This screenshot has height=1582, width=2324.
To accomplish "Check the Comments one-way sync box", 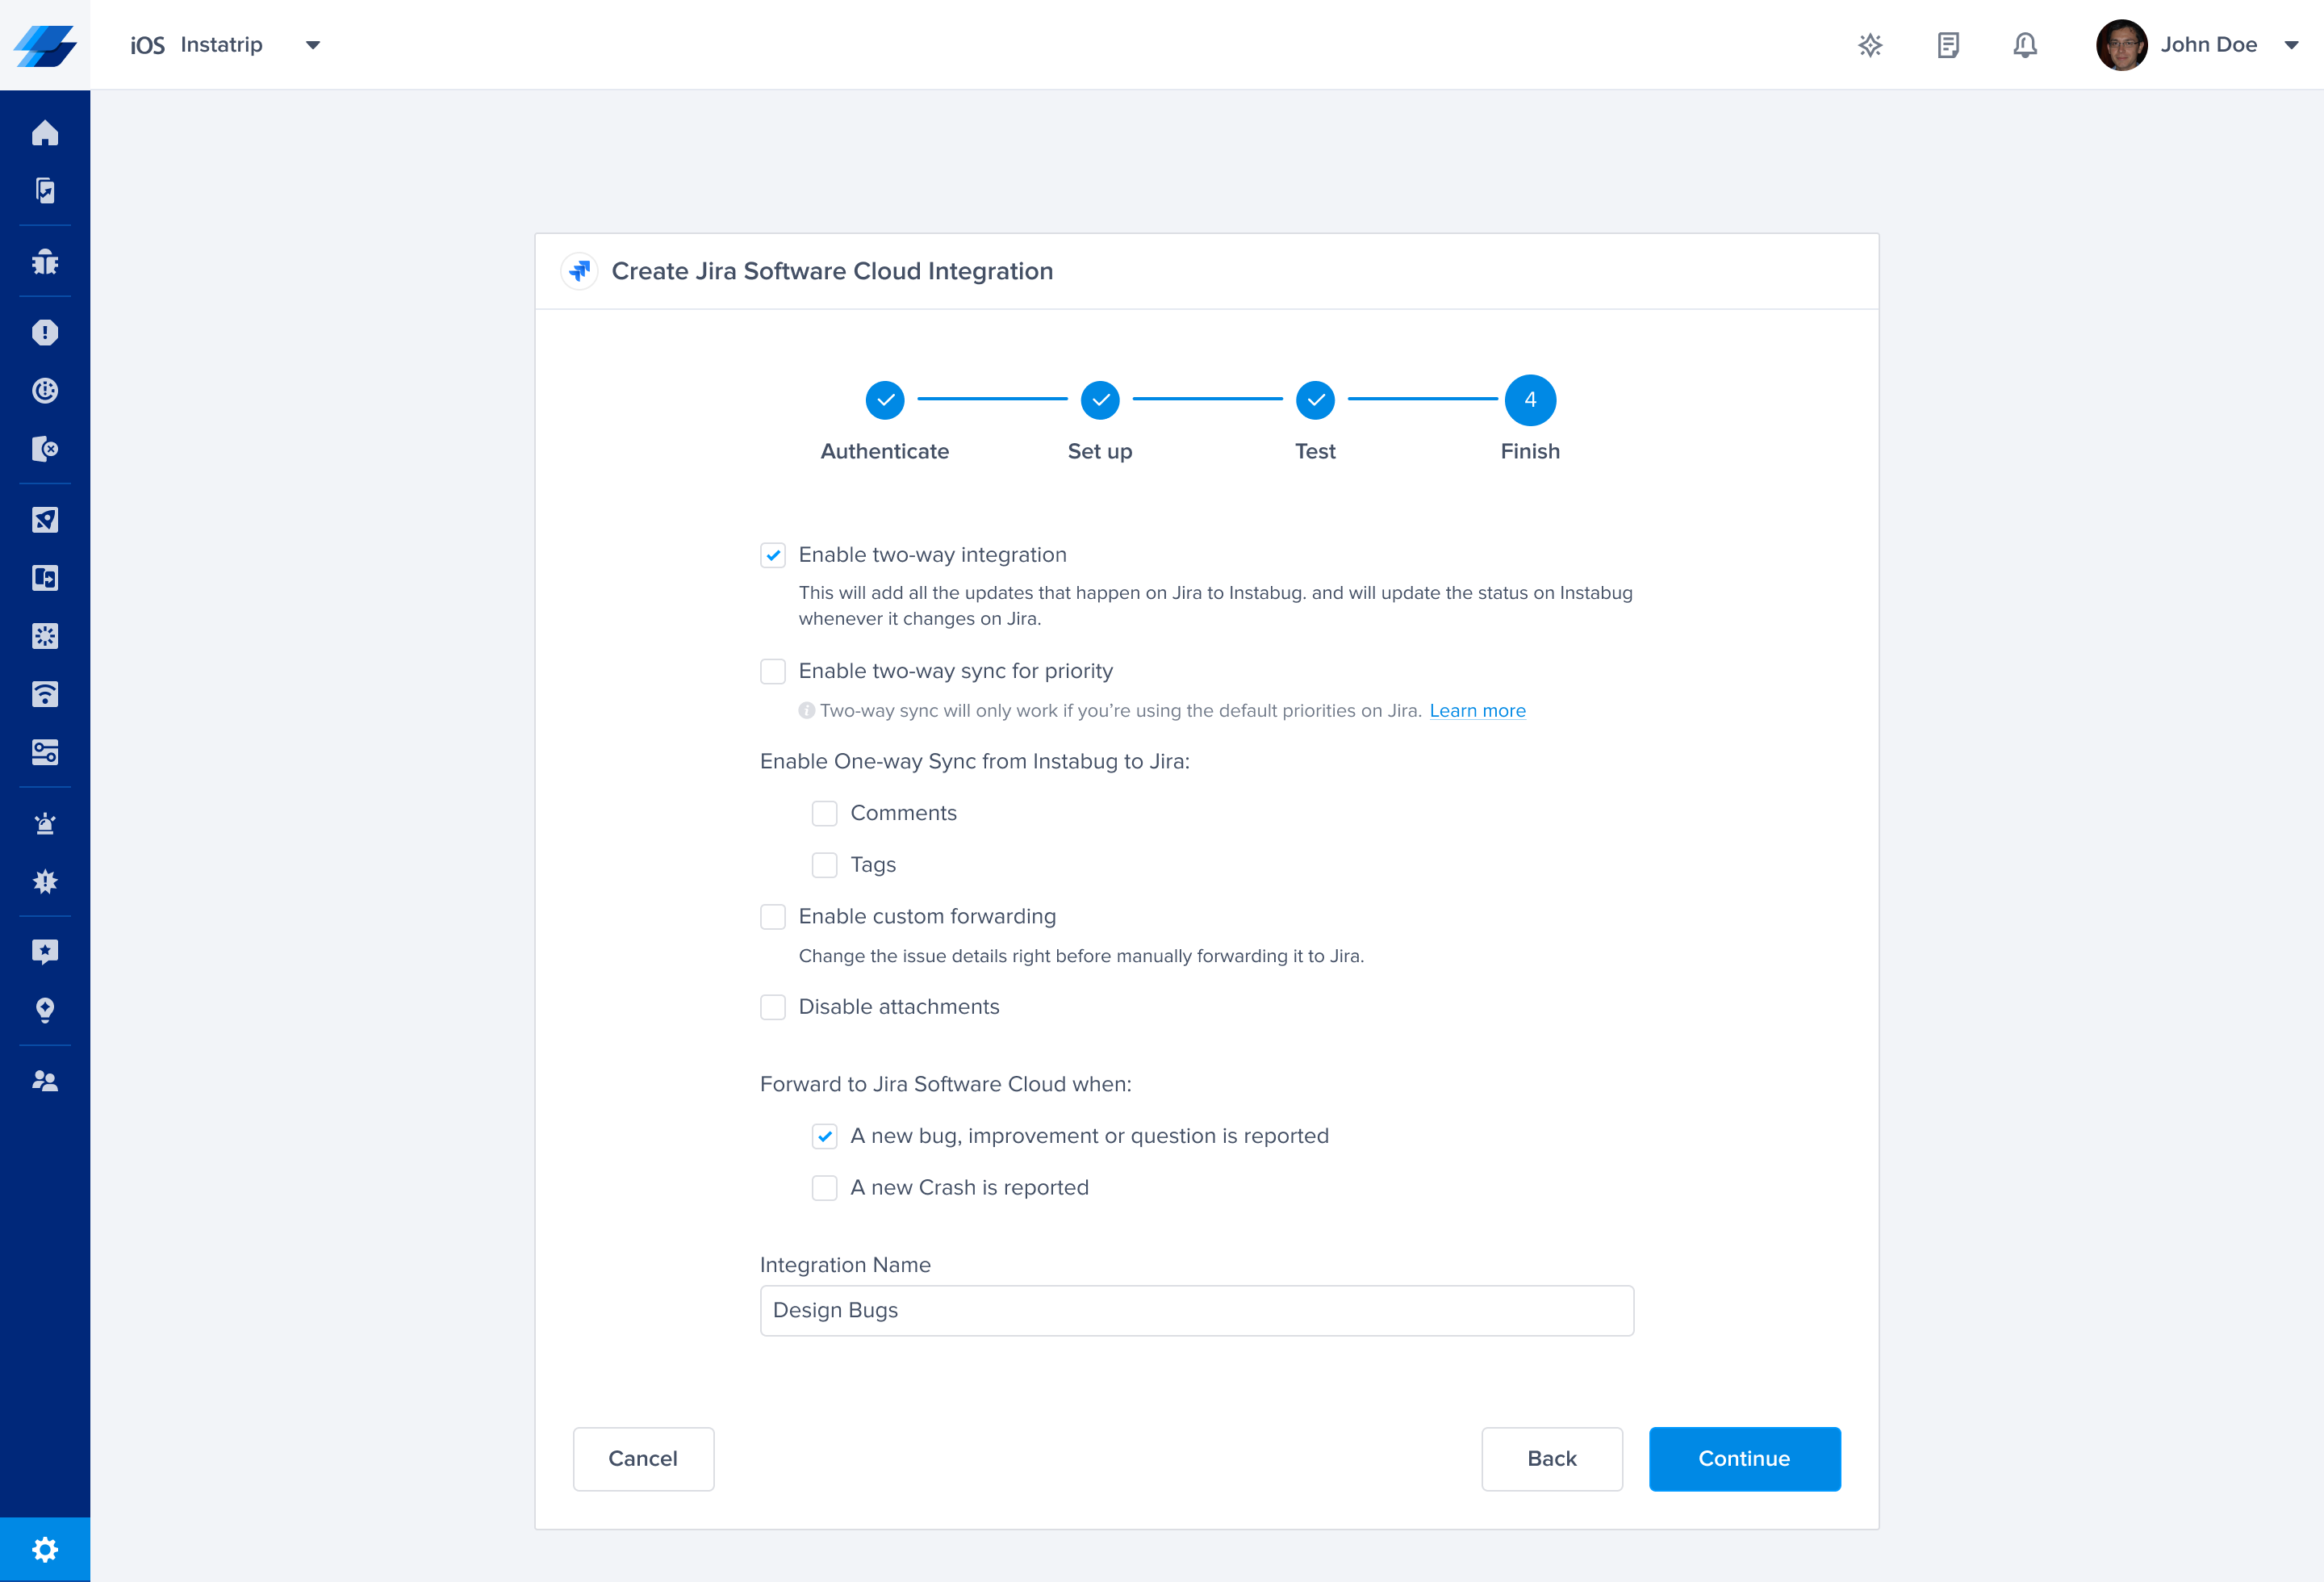I will (x=824, y=813).
